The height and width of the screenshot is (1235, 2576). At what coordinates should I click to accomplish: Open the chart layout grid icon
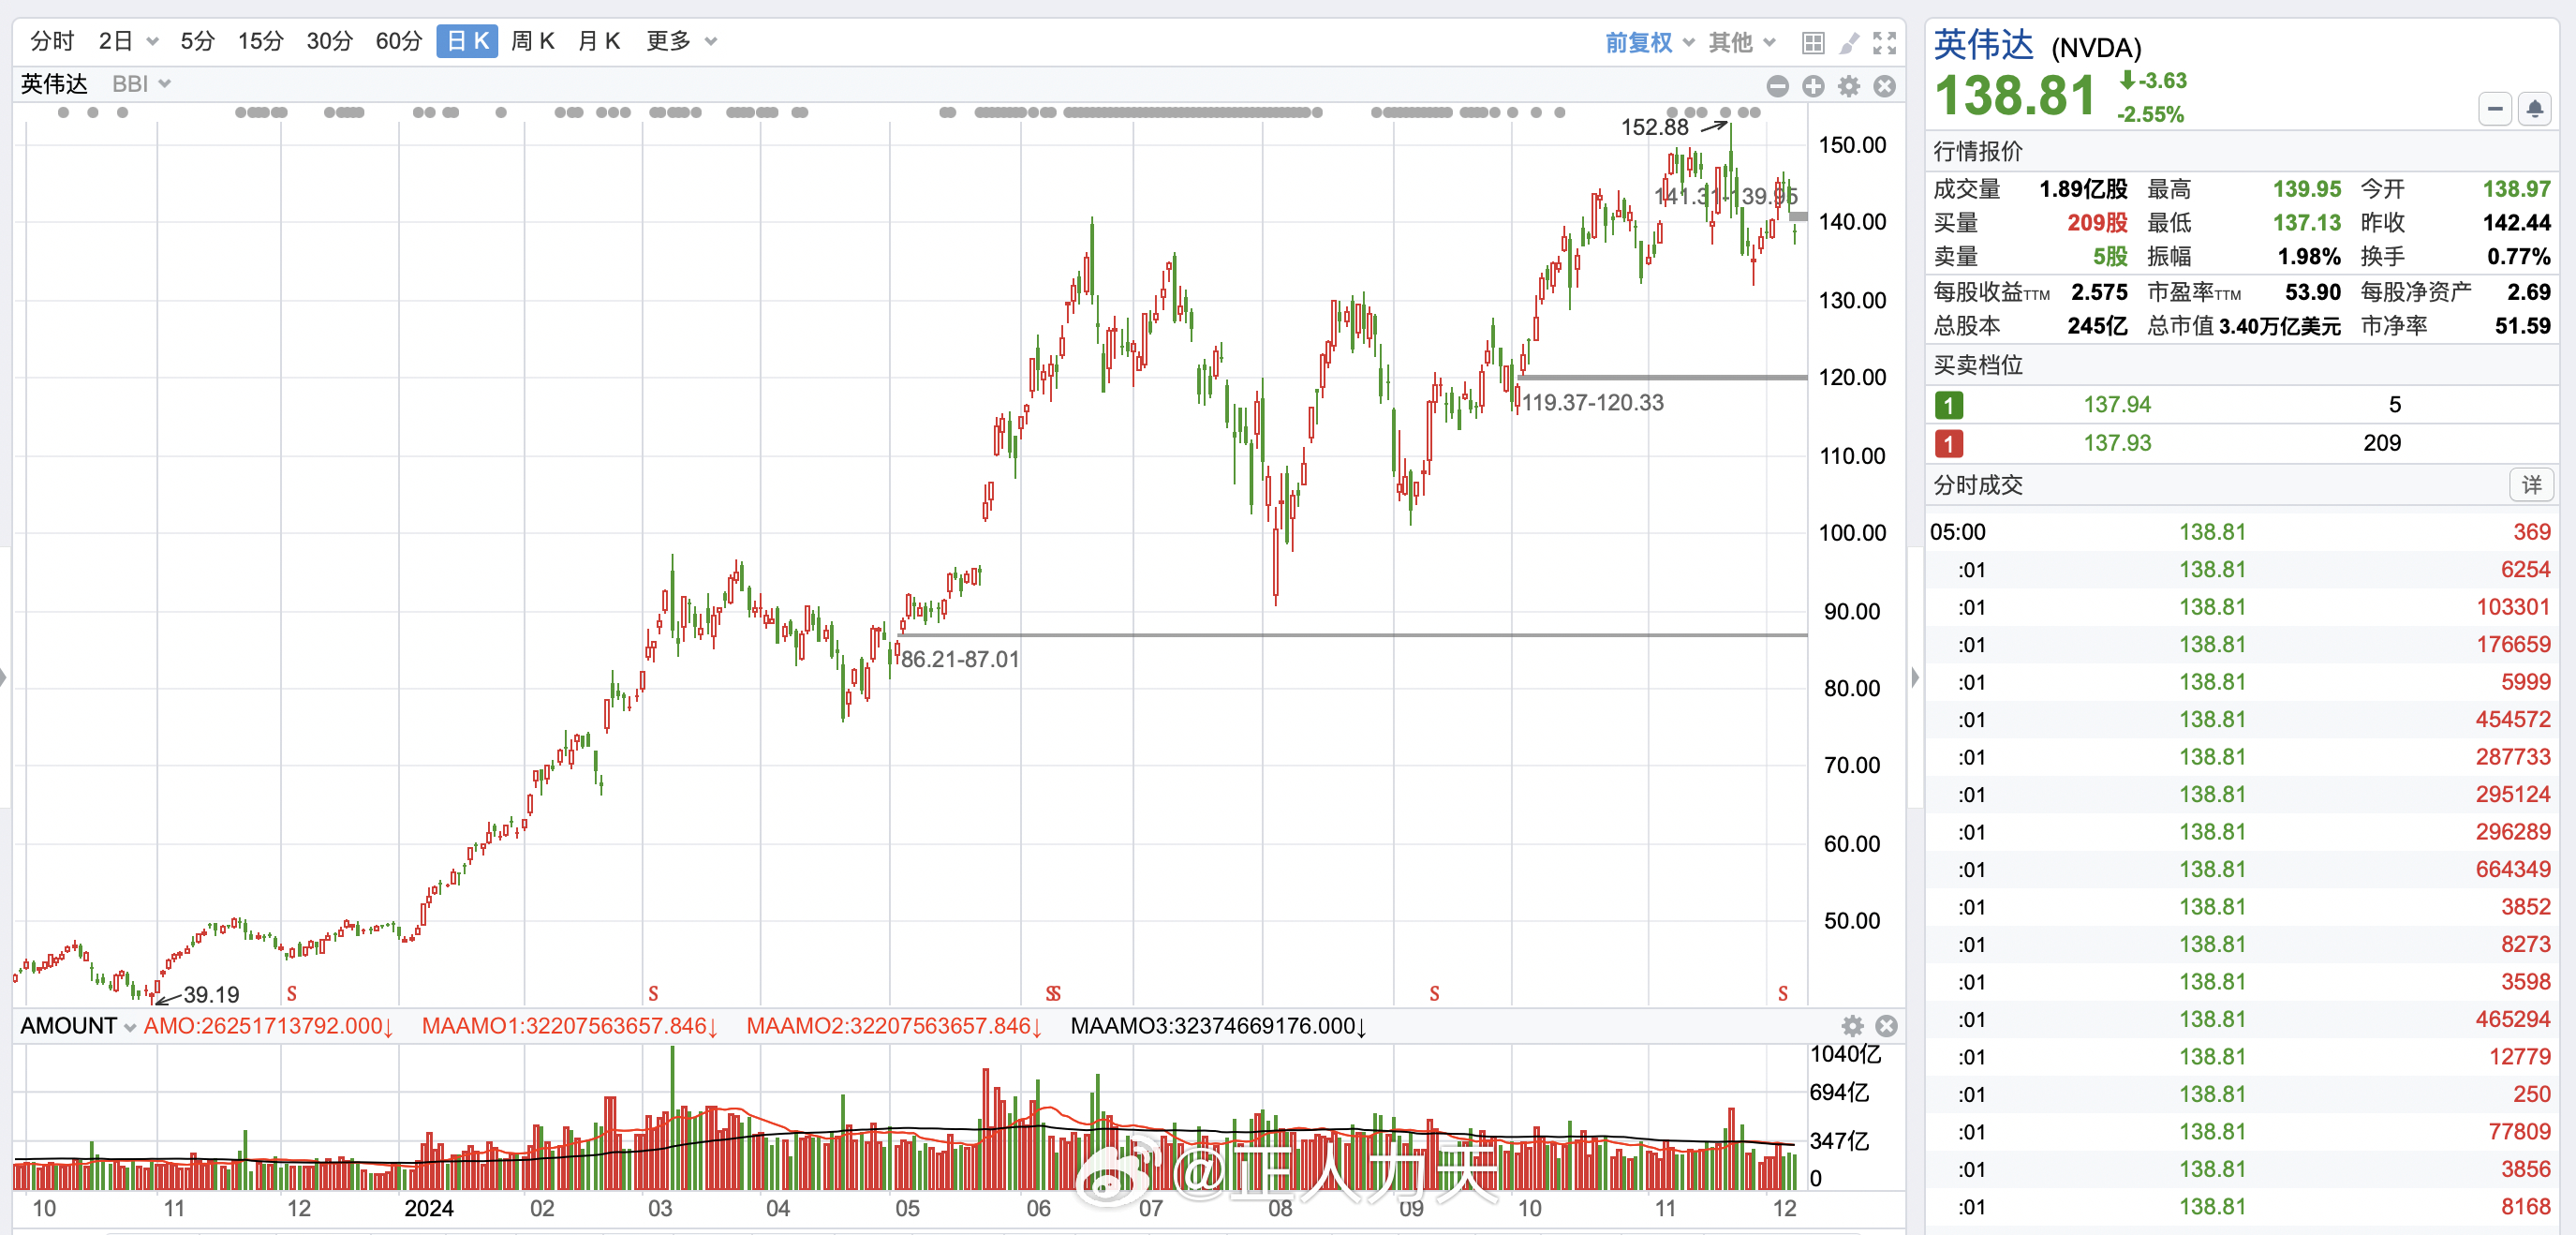click(1813, 42)
